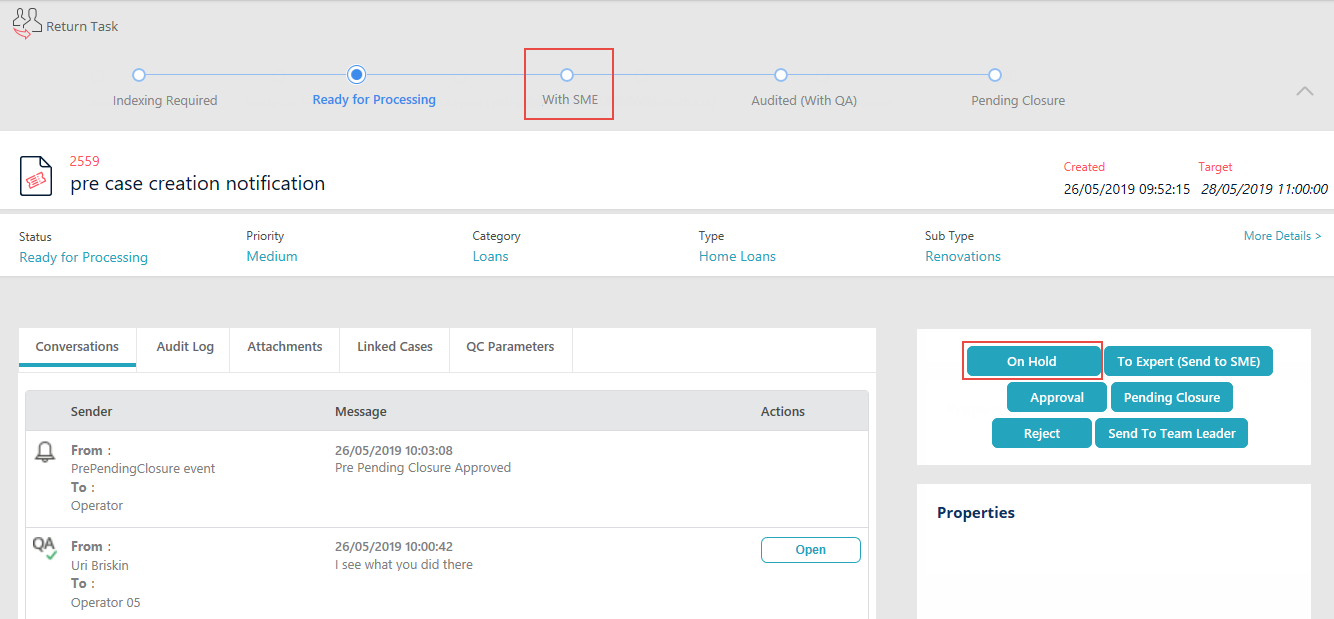1334x619 pixels.
Task: Click the Return Task icon
Action: [x=27, y=23]
